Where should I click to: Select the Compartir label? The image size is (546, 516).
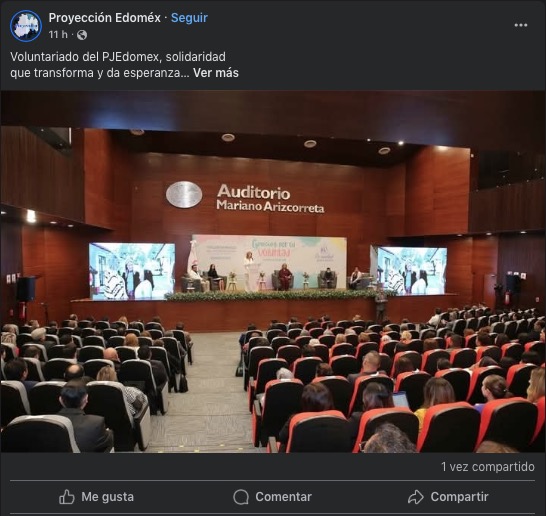(x=459, y=497)
